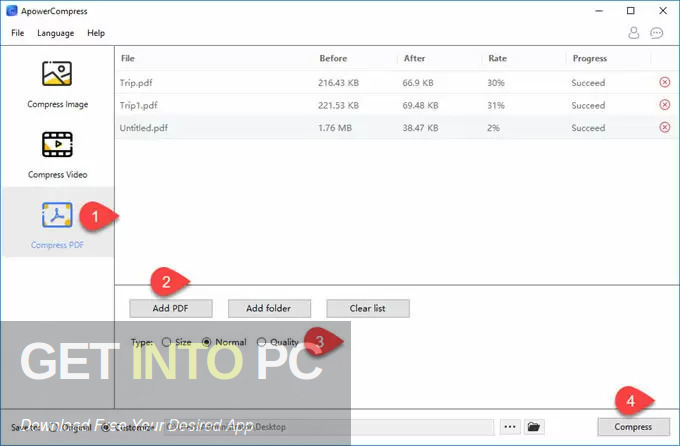The image size is (680, 446).
Task: Start compression with Compress button
Action: point(634,427)
